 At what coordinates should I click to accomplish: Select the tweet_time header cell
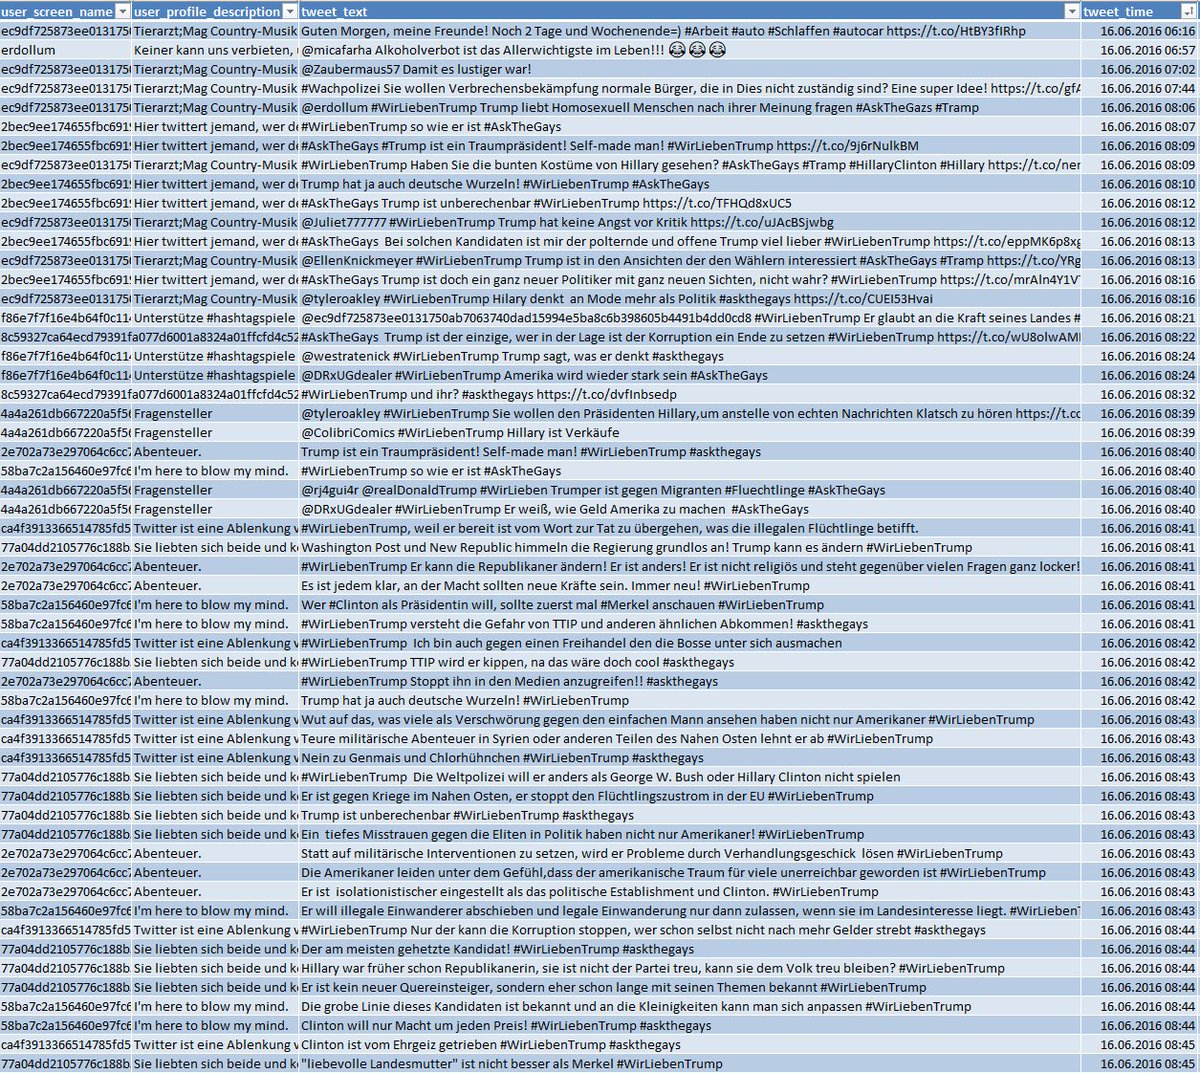(x=1139, y=12)
